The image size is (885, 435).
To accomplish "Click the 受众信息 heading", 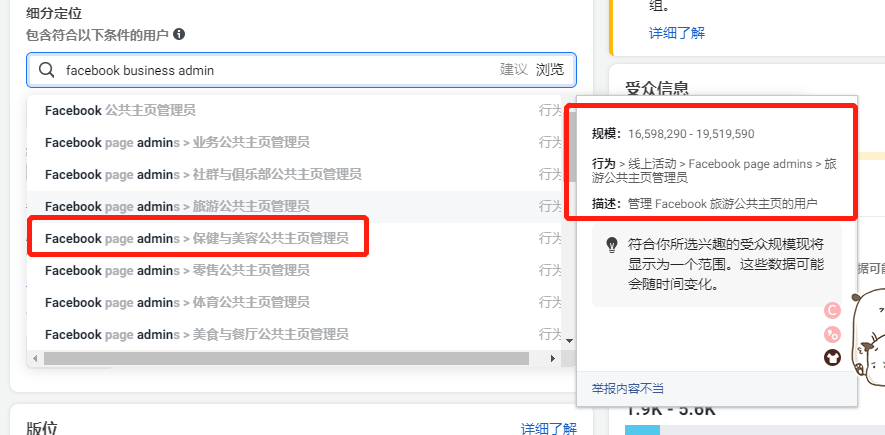I will 657,89.
